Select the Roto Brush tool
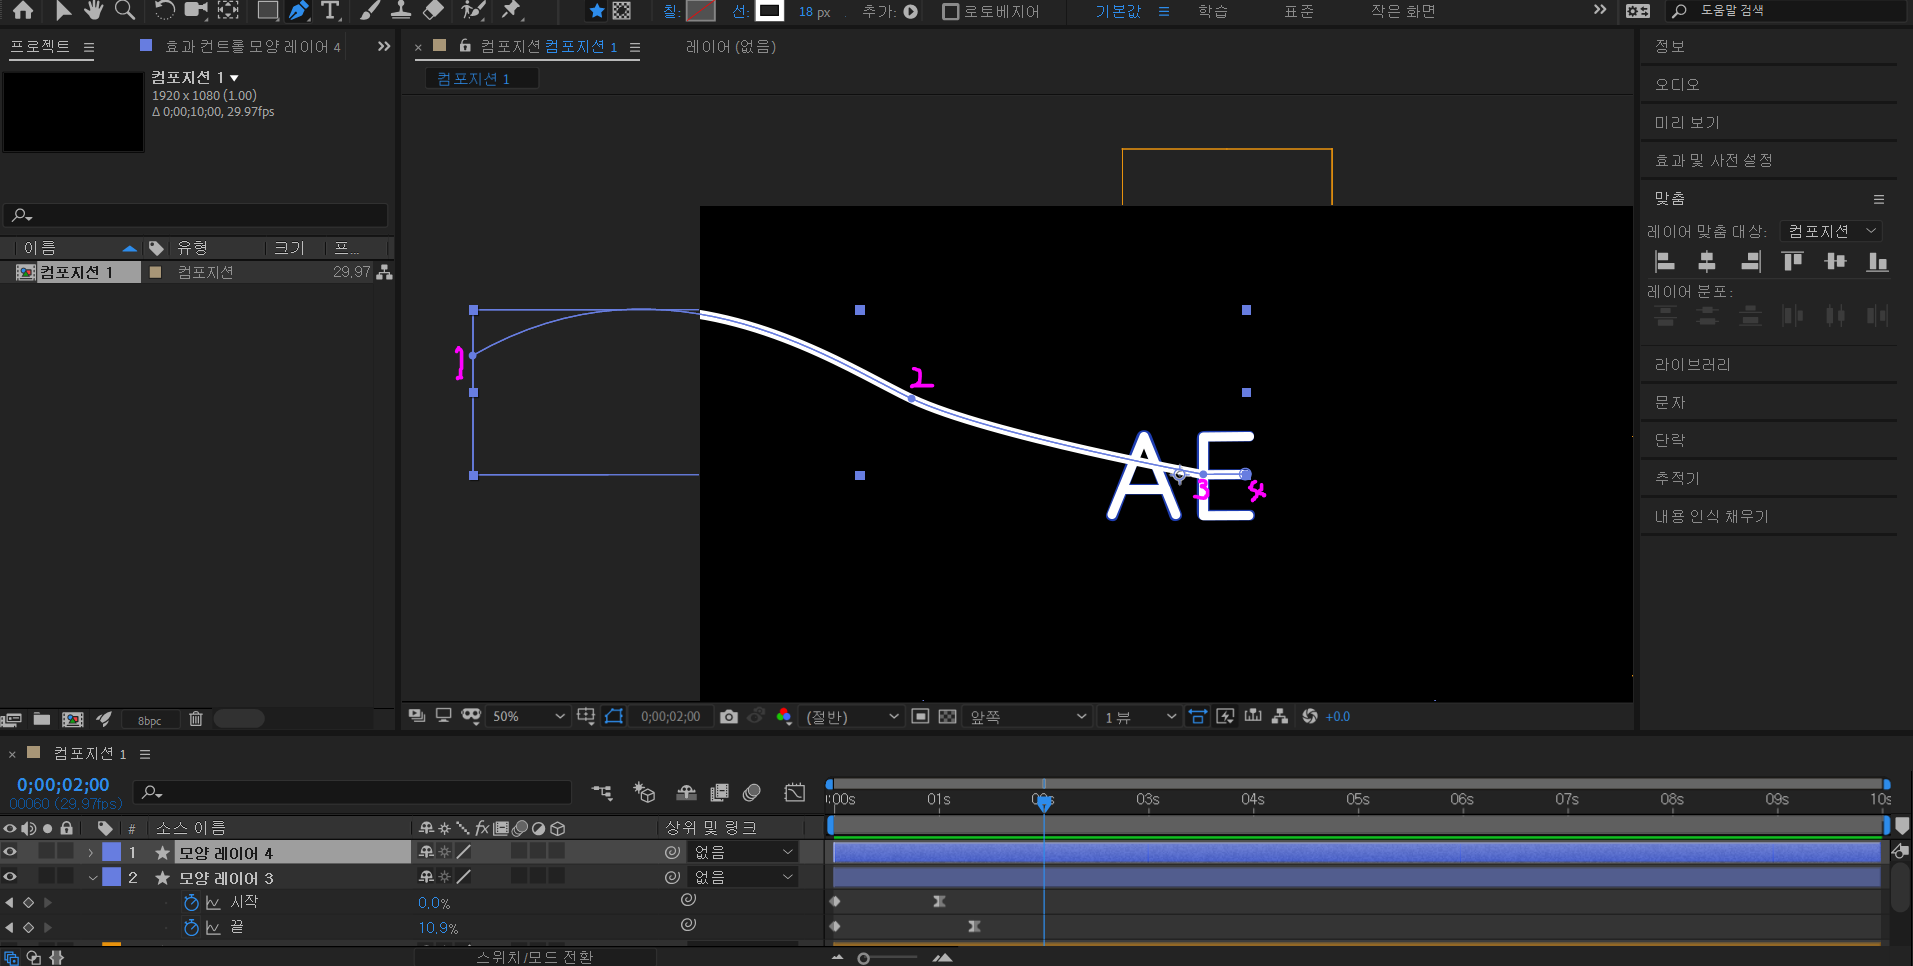The height and width of the screenshot is (966, 1913). coord(473,10)
